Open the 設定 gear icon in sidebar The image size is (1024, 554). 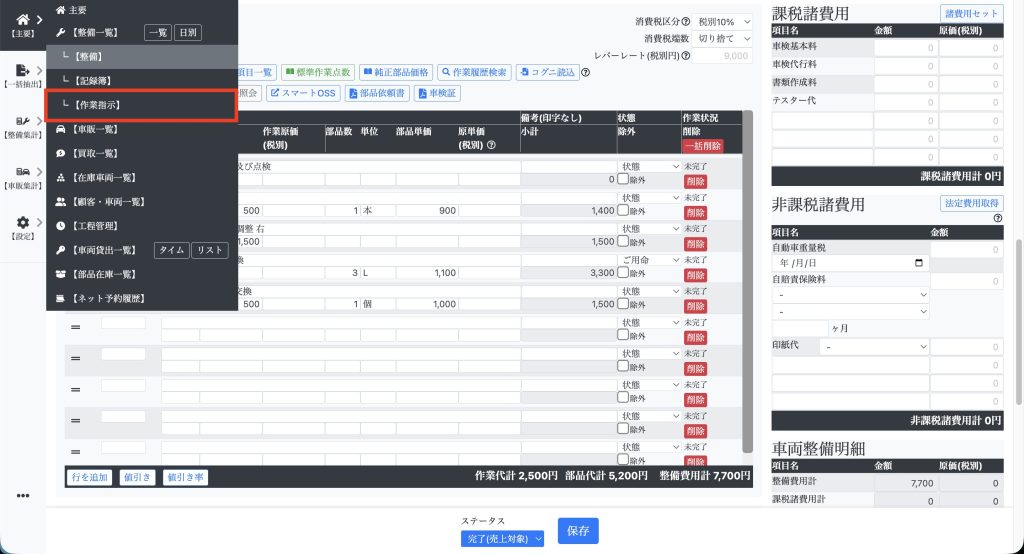(22, 223)
